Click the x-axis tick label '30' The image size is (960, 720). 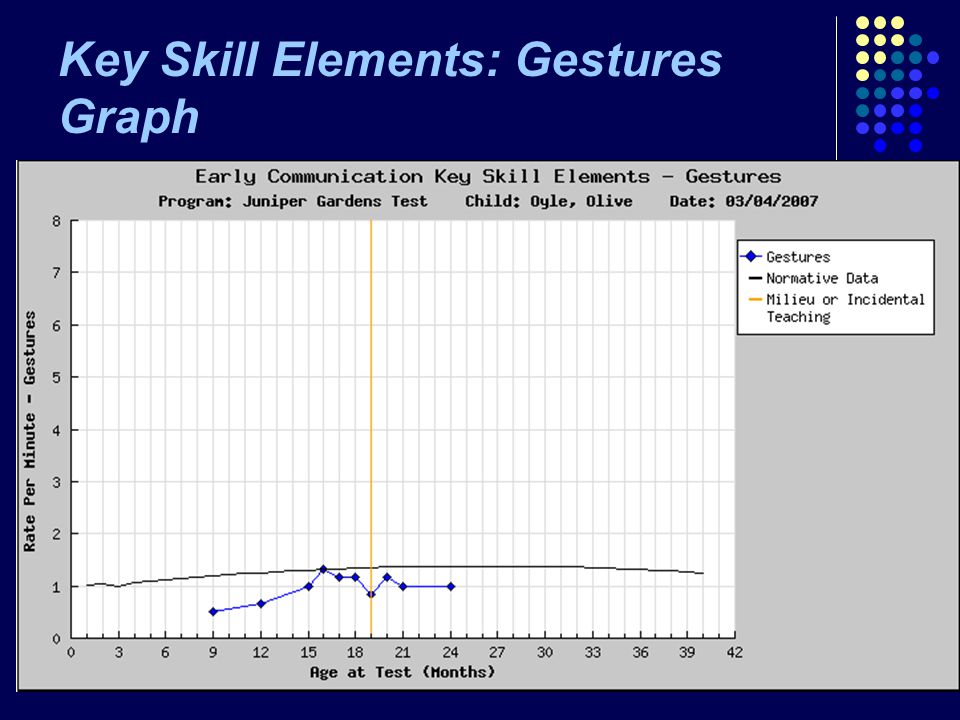coord(545,653)
